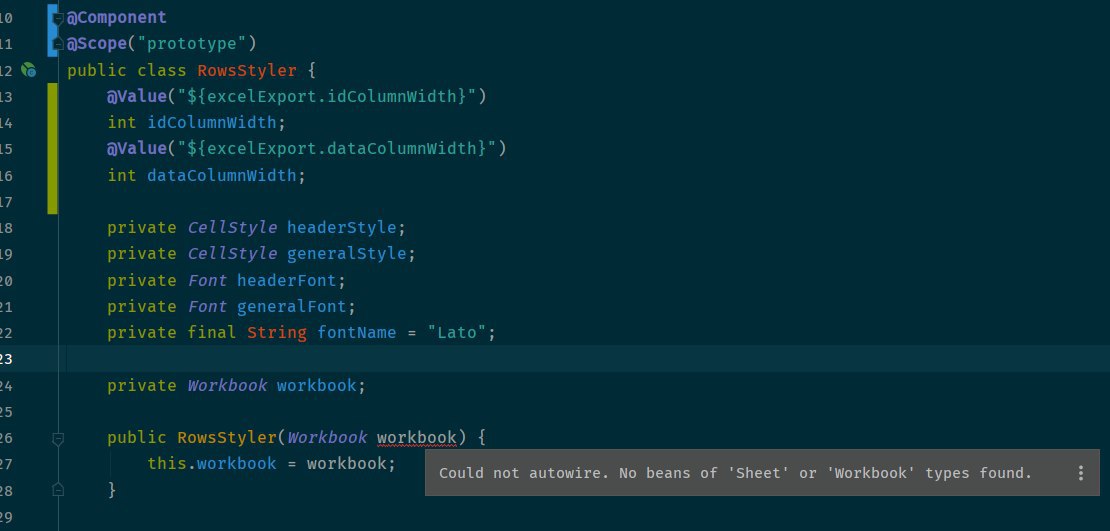Click the "${excelExport.dataColumnWidth}" property string
The image size is (1110, 531).
[337, 148]
